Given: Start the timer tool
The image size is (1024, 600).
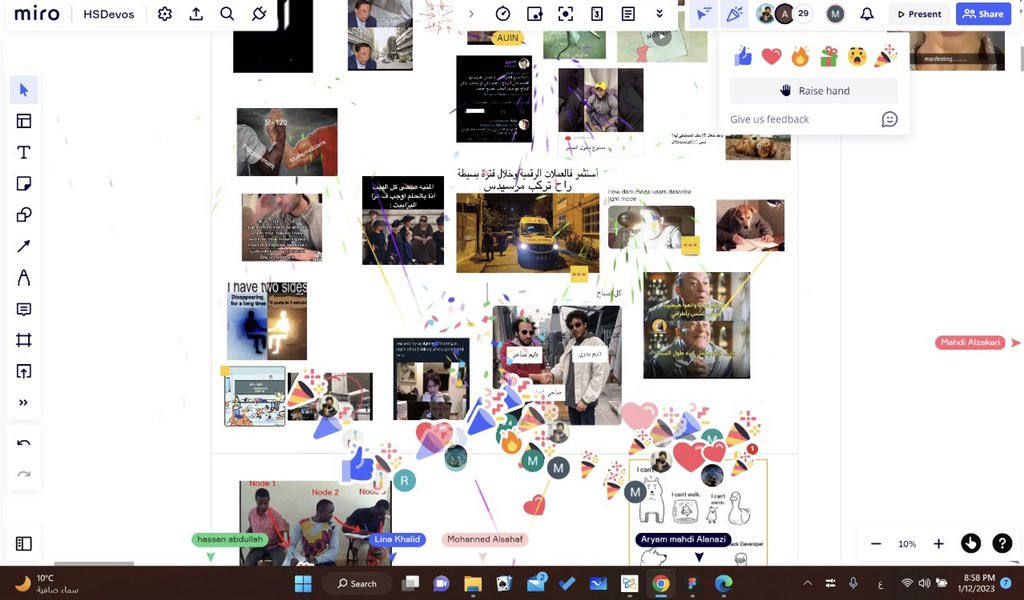Looking at the screenshot, I should pyautogui.click(x=503, y=14).
